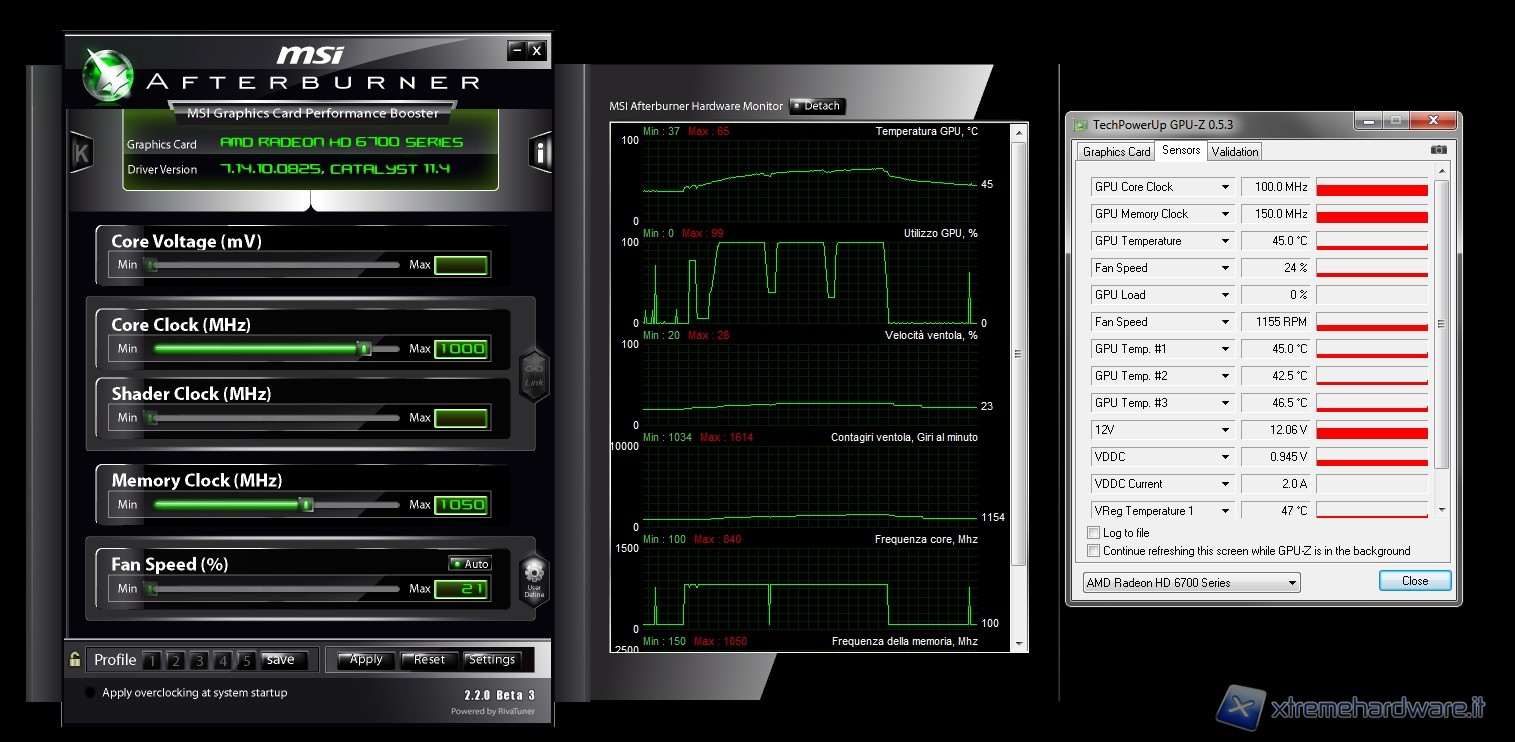1515x742 pixels.
Task: Click the Graphics Card name AMD Radeon HD 6700
Action: pos(341,143)
